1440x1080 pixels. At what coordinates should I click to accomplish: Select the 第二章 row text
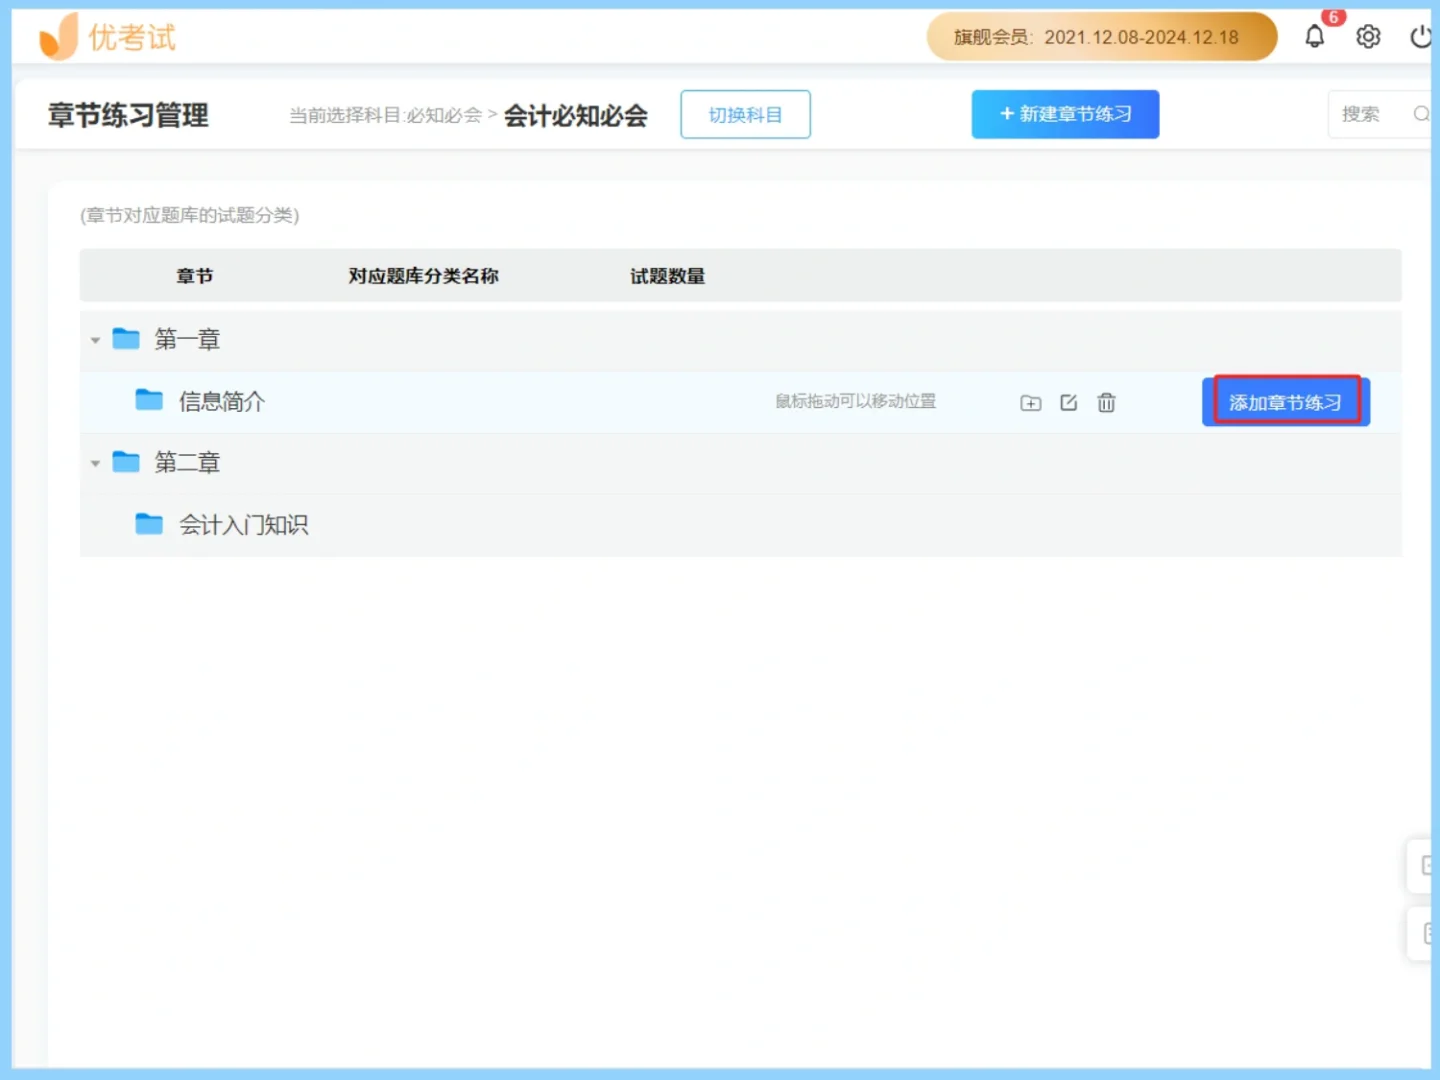[x=187, y=462]
